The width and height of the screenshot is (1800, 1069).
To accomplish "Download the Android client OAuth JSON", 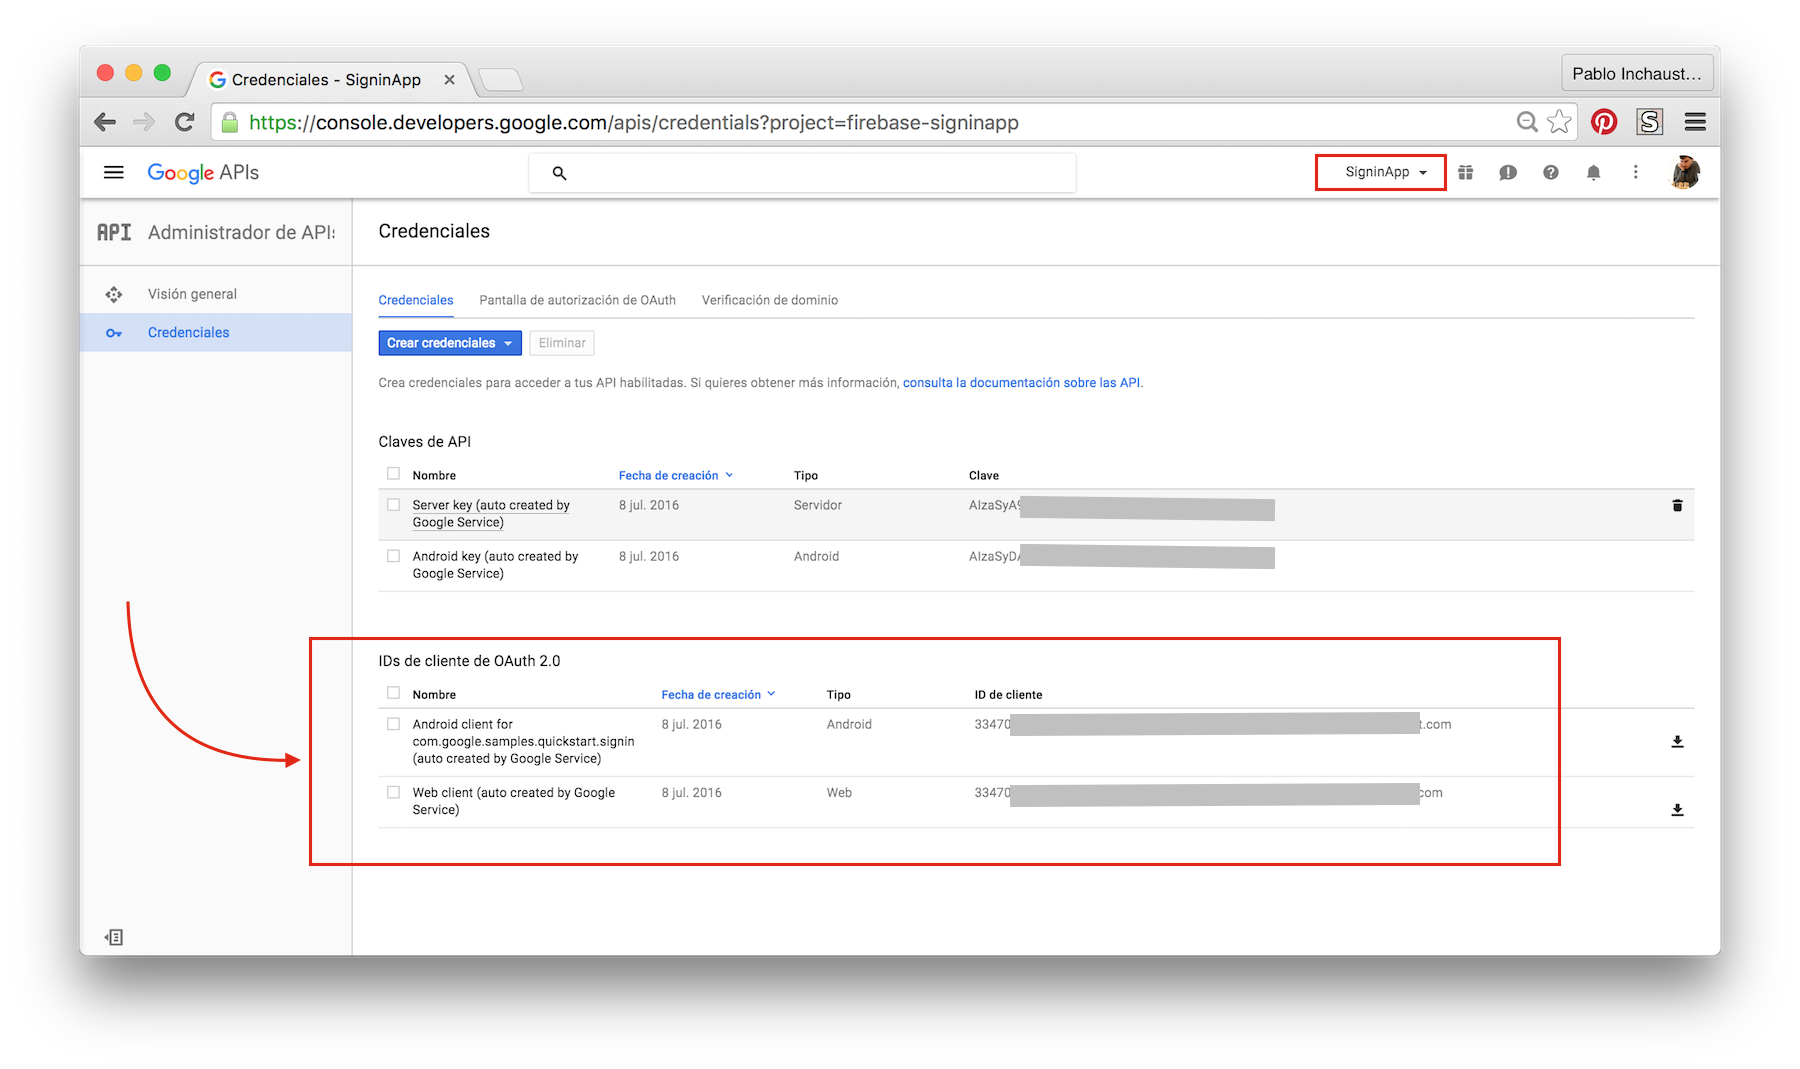I will [1677, 741].
